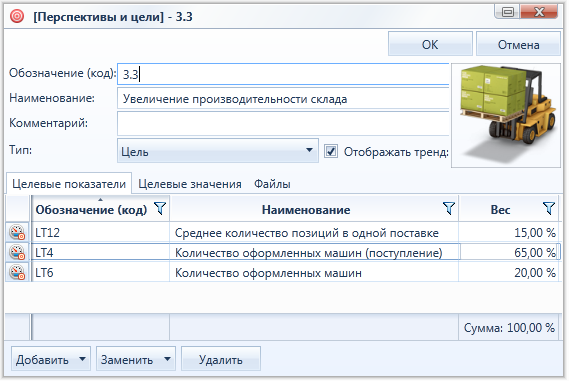Open the Файлы tab
This screenshot has width=569, height=381.
coord(272,184)
